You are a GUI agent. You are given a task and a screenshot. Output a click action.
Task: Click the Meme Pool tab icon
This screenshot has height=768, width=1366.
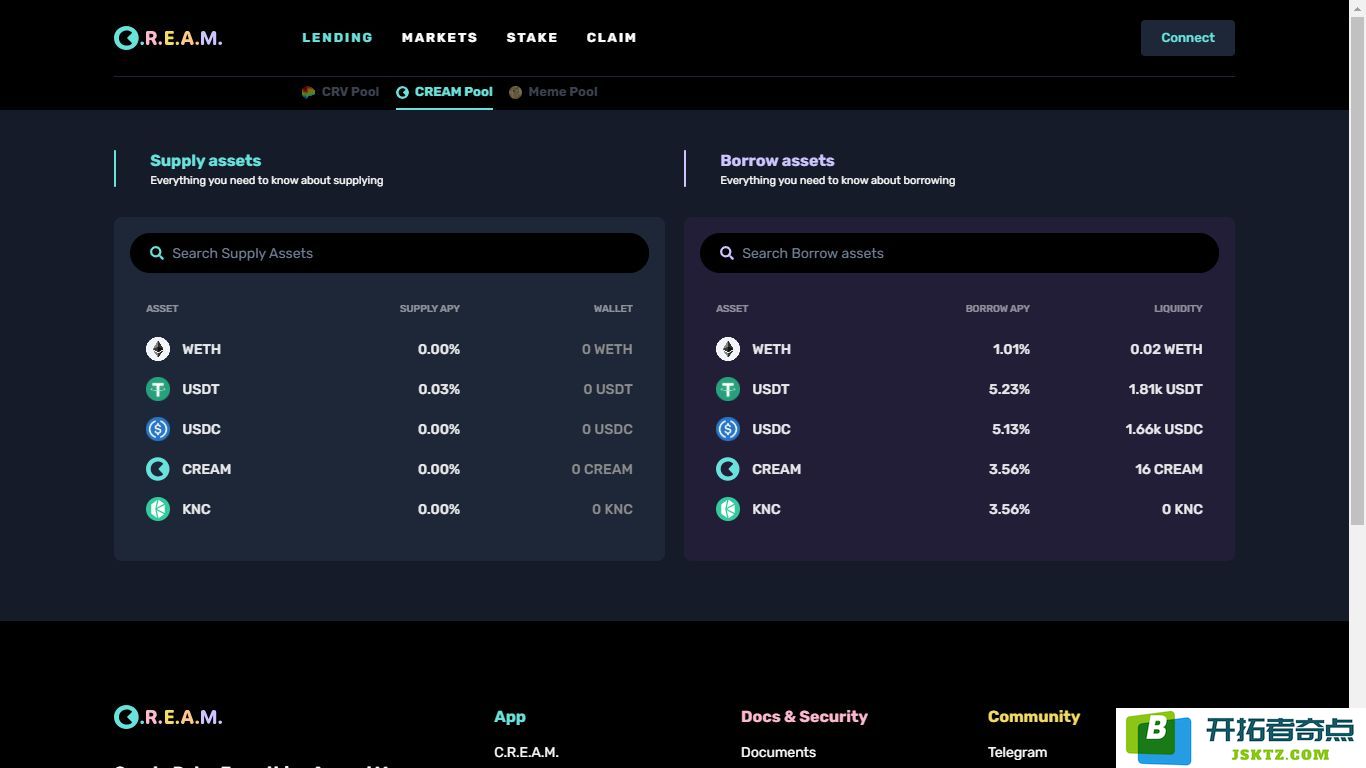(x=515, y=92)
